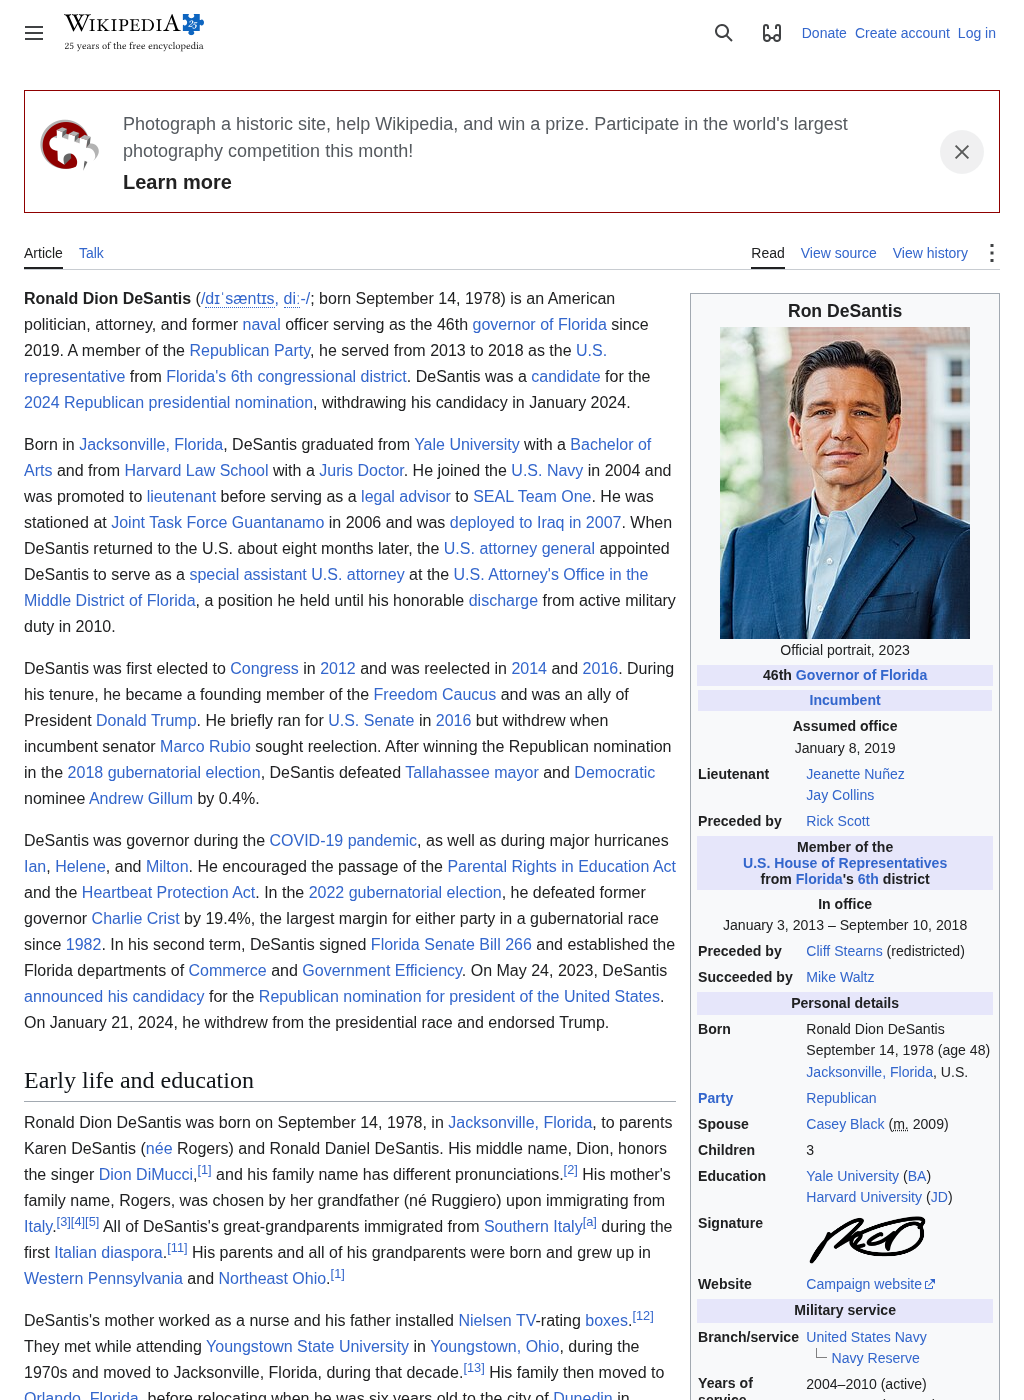This screenshot has width=1024, height=1400.
Task: Open Harvard University link in infobox
Action: 864,1197
